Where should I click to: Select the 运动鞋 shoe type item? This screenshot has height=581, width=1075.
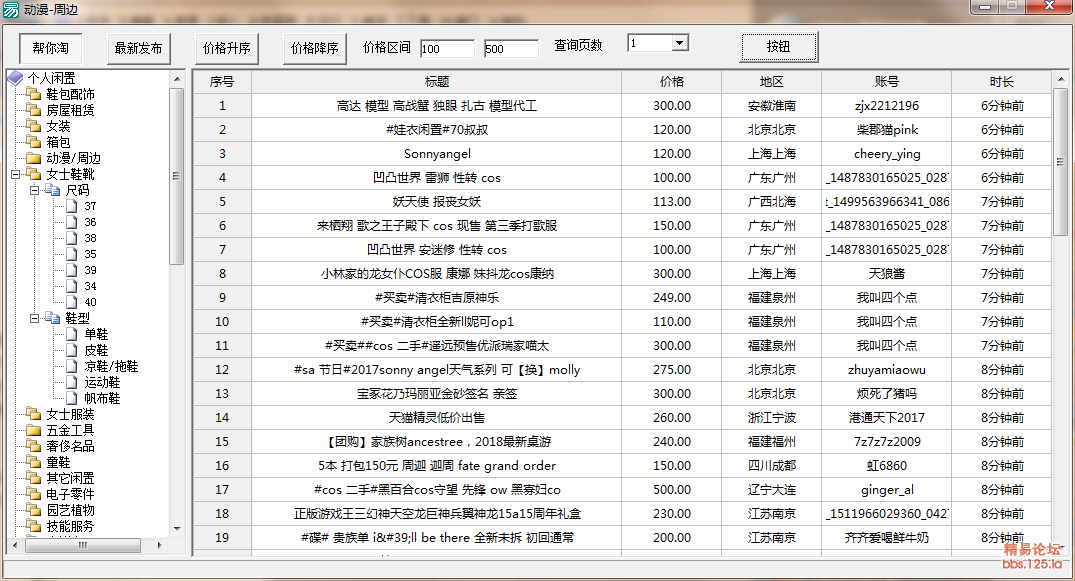[x=102, y=382]
